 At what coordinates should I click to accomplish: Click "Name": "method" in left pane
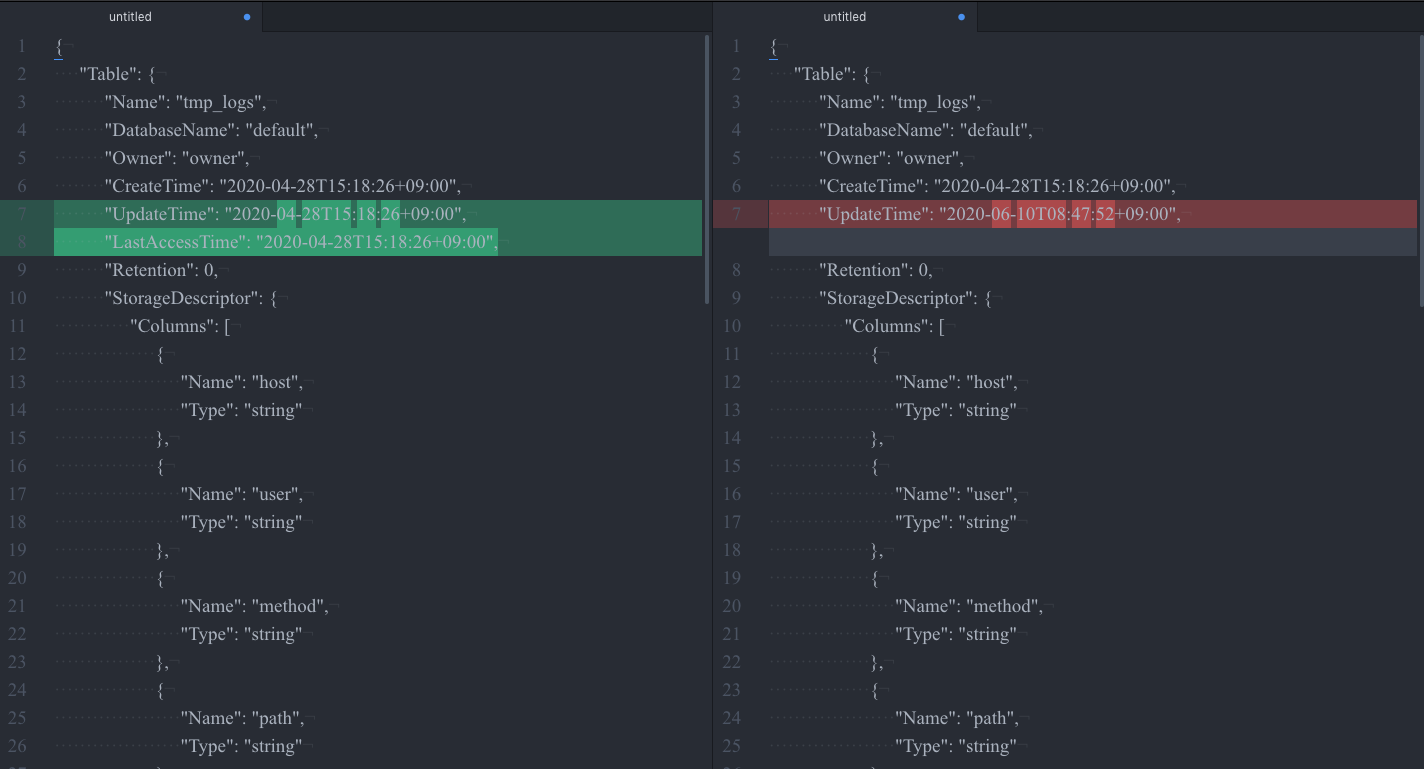(x=254, y=606)
